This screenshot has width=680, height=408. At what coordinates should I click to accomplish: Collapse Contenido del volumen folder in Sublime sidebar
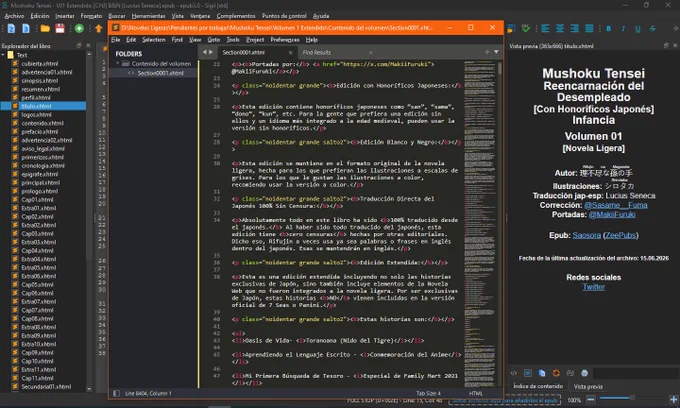coord(118,63)
